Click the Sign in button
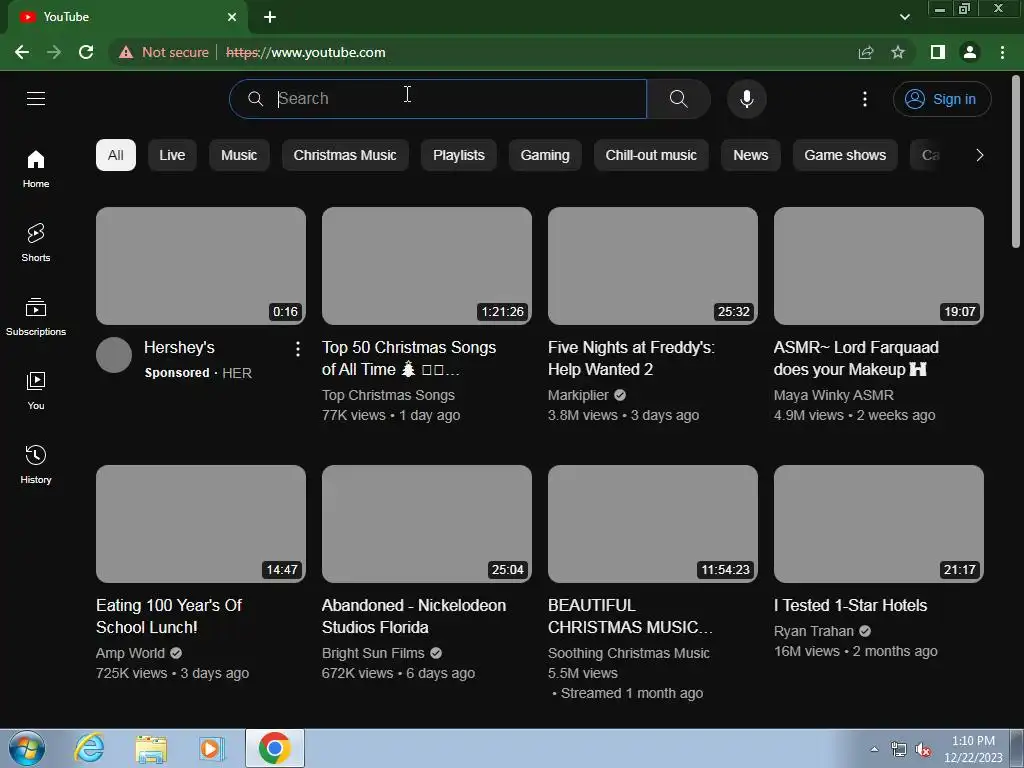The height and width of the screenshot is (768, 1024). [x=942, y=99]
